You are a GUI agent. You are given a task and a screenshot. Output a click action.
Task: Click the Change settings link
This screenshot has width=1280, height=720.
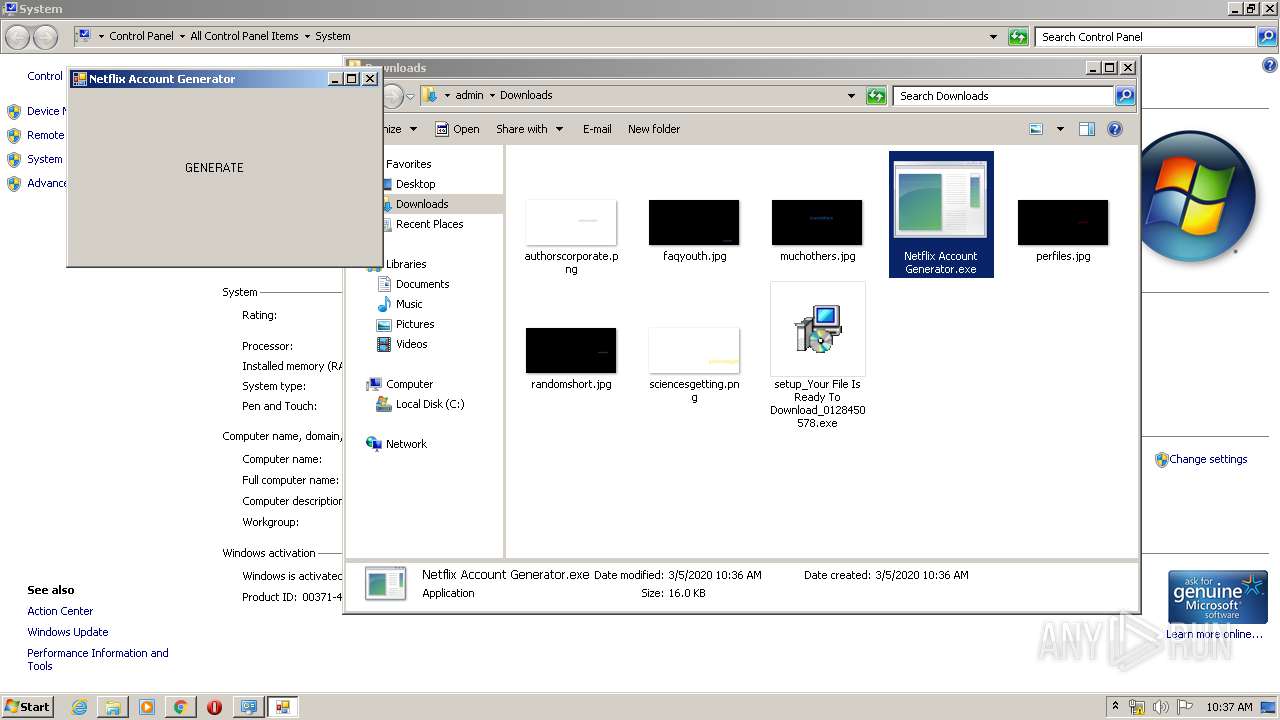tap(1208, 460)
